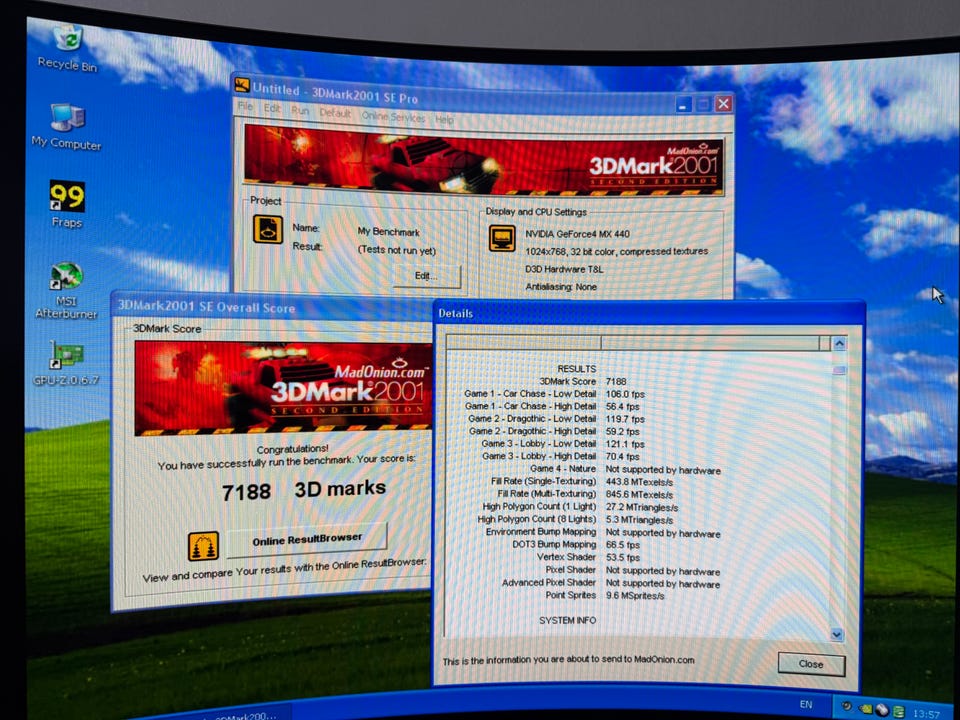Viewport: 960px width, 720px height.
Task: Select the Game 2 - Dragothic - Low Detail row
Action: tap(557, 419)
